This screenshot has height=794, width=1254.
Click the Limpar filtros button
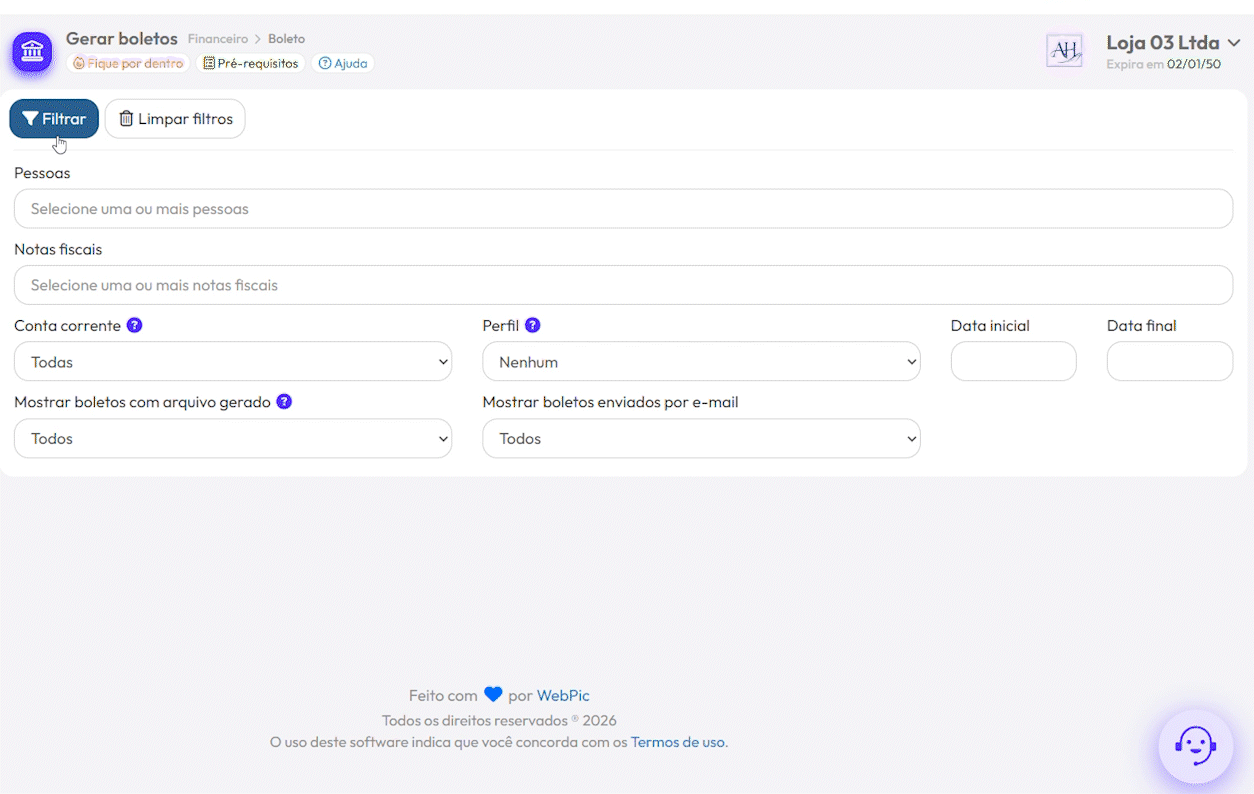pos(175,119)
